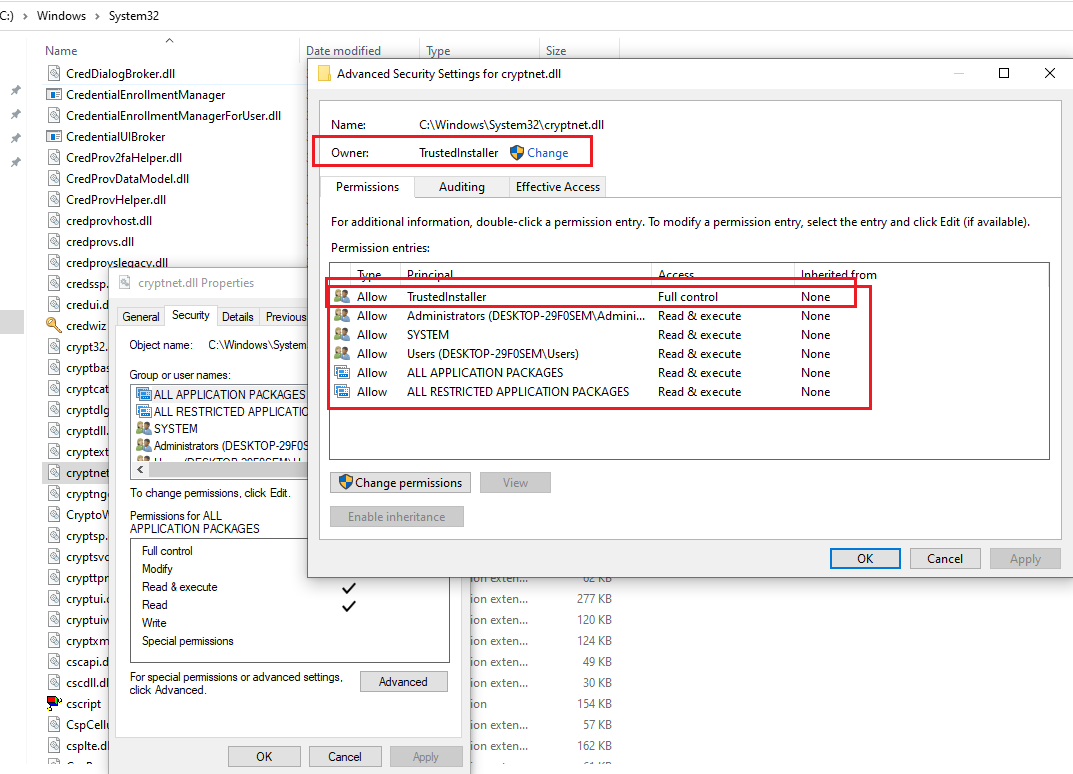The image size is (1073, 774).
Task: Open Previous Versions tab in Properties
Action: click(x=284, y=317)
